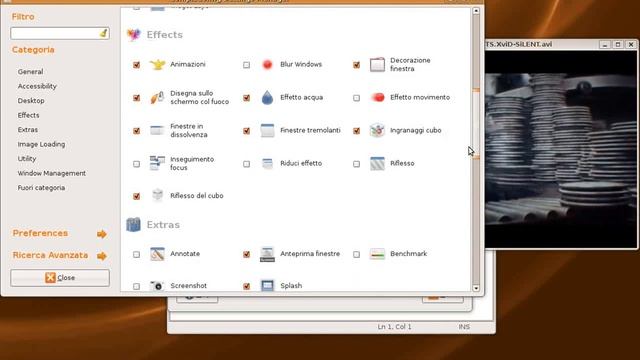Open the Screenshot camera icon
The height and width of the screenshot is (360, 640).
point(157,286)
